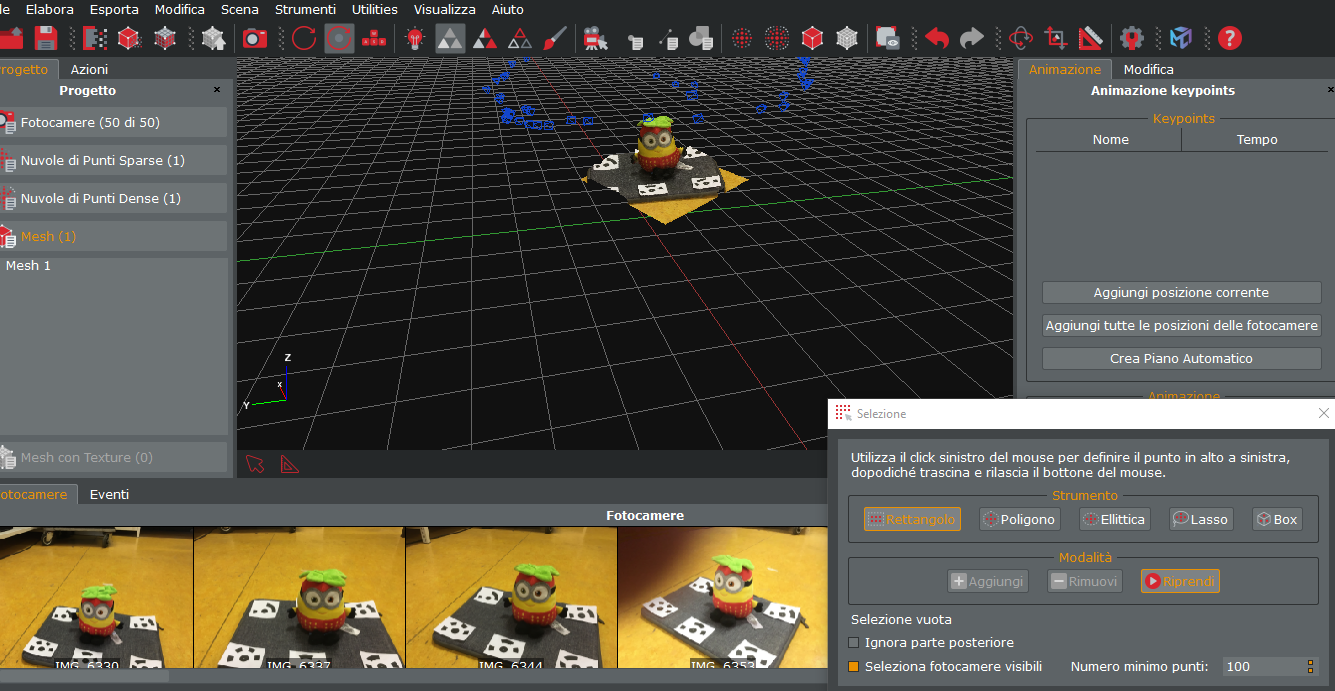Switch to the Modifica tab in right panel
The image size is (1335, 691).
point(1148,69)
